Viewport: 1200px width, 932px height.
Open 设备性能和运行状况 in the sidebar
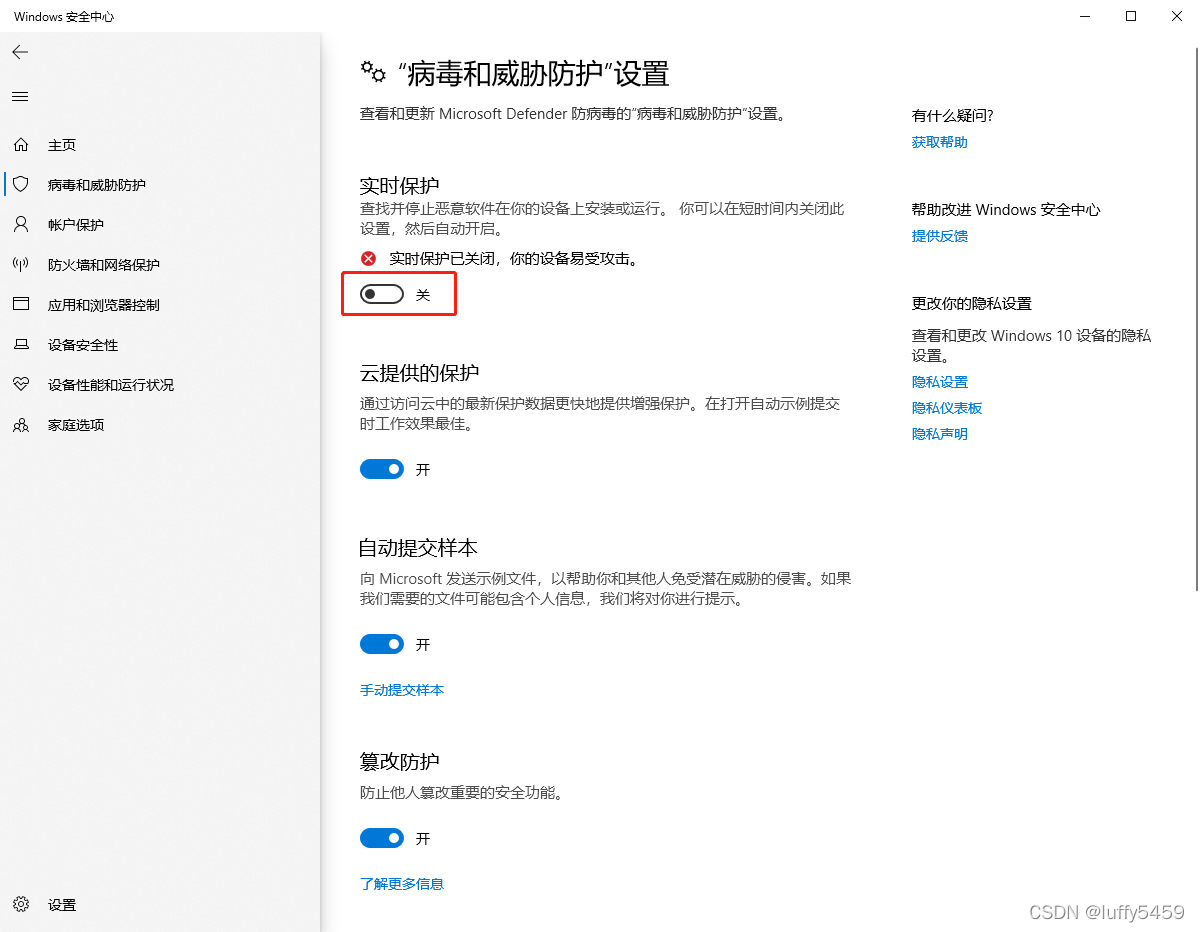(160, 385)
